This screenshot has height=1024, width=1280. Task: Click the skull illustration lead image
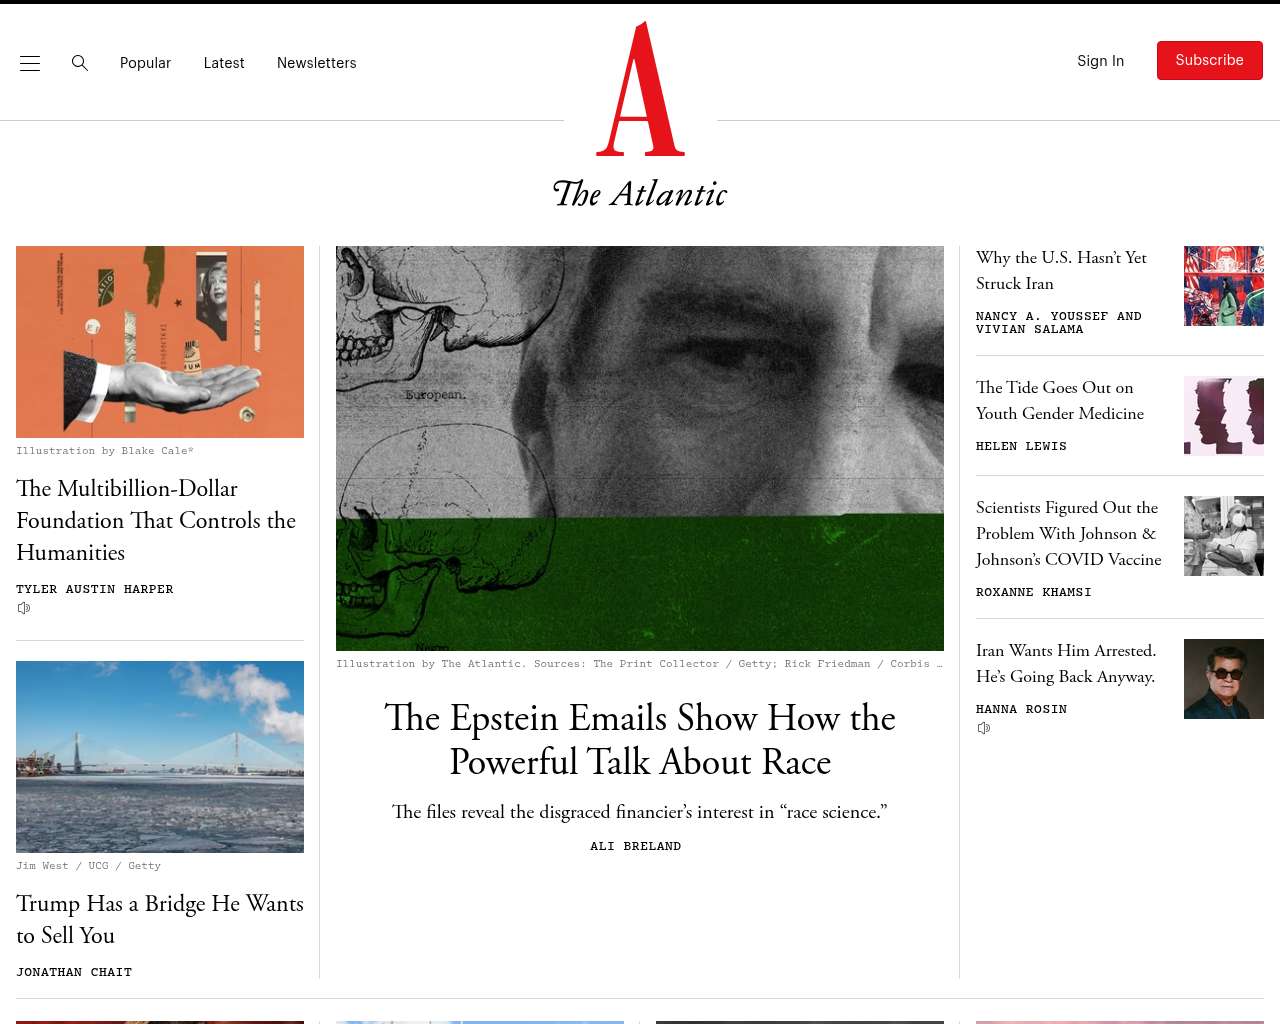[x=639, y=448]
